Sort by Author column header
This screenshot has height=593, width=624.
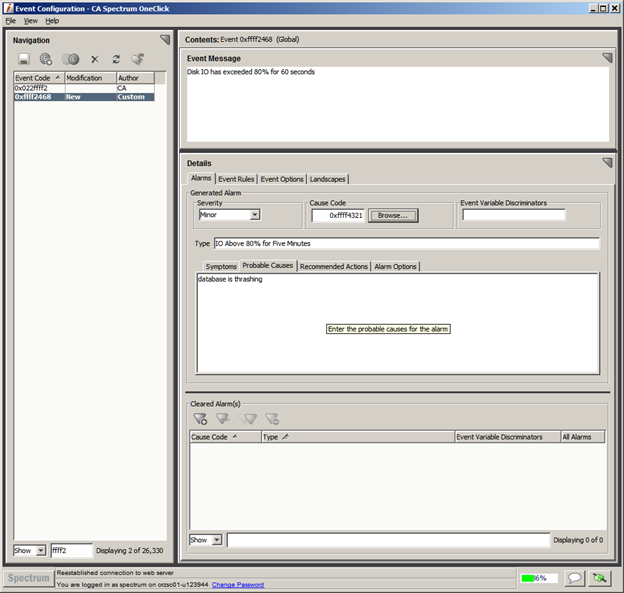point(135,78)
